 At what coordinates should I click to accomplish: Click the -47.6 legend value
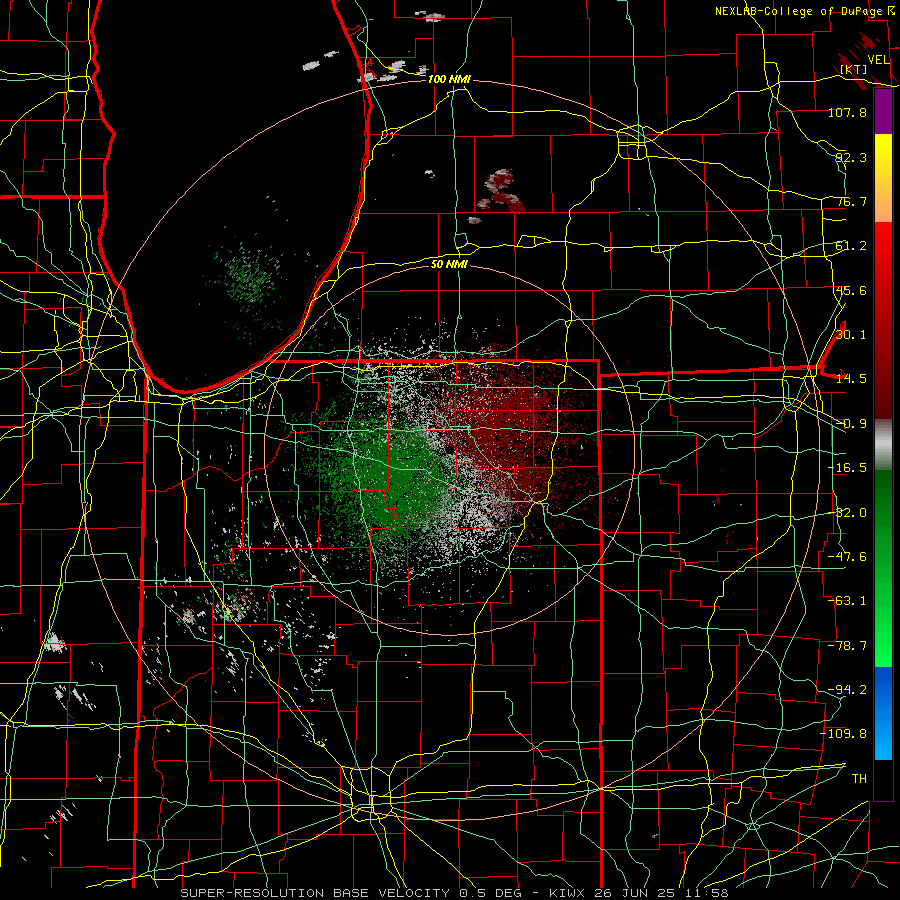click(847, 557)
